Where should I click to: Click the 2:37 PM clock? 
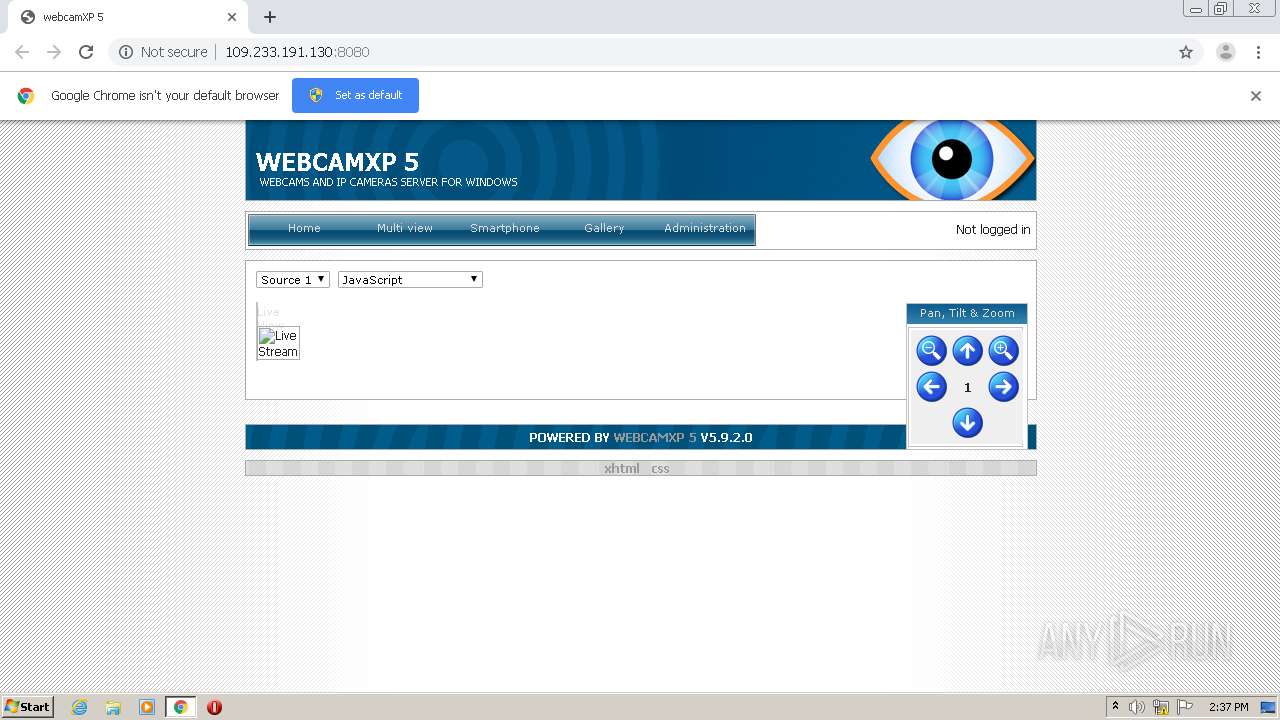(1228, 707)
